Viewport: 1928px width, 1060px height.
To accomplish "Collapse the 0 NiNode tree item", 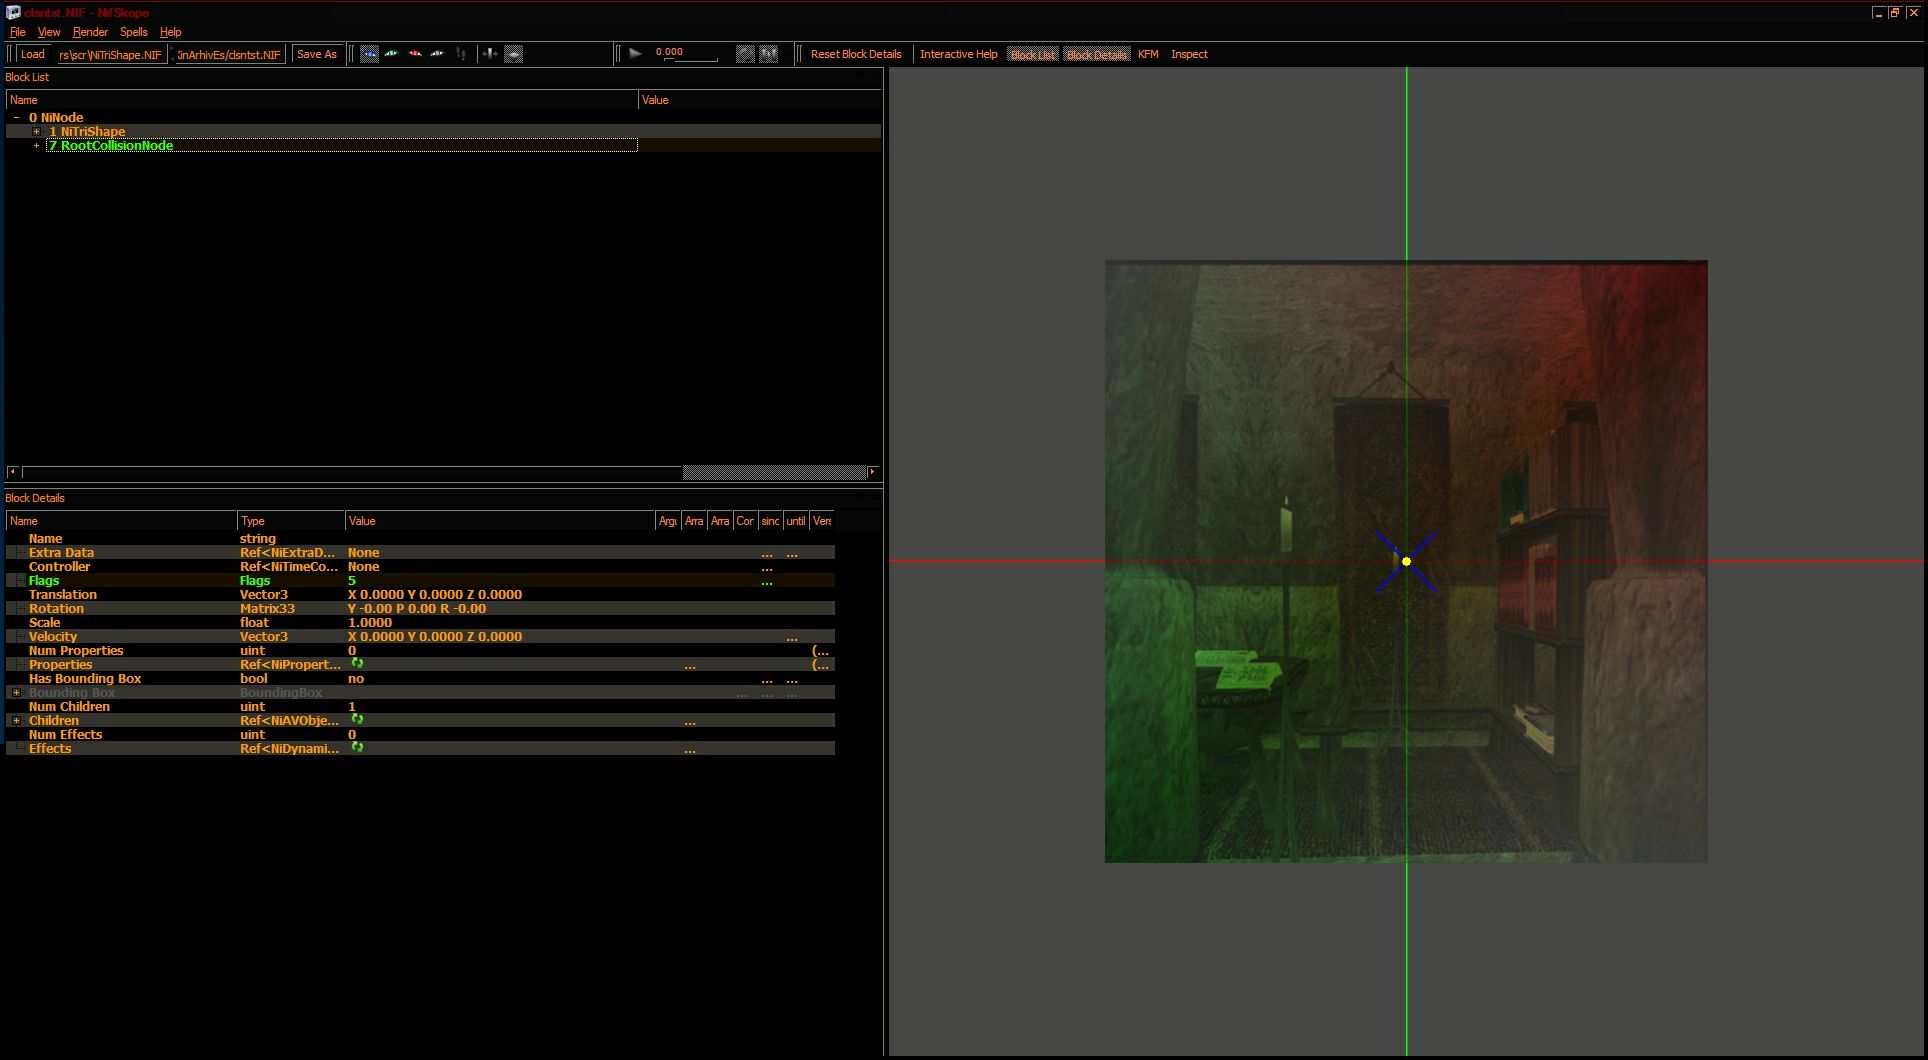I will coord(16,117).
